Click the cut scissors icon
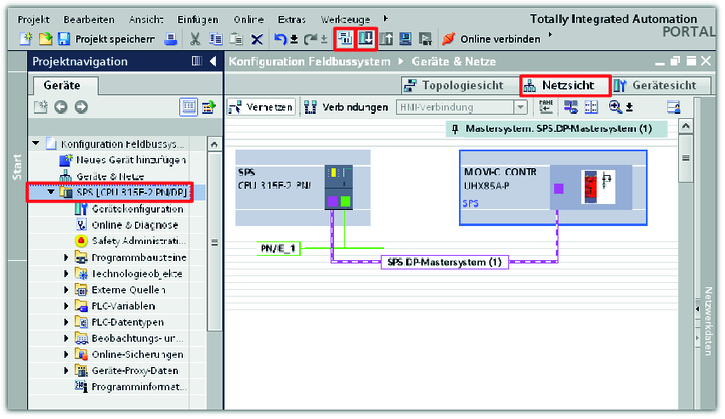 (195, 39)
